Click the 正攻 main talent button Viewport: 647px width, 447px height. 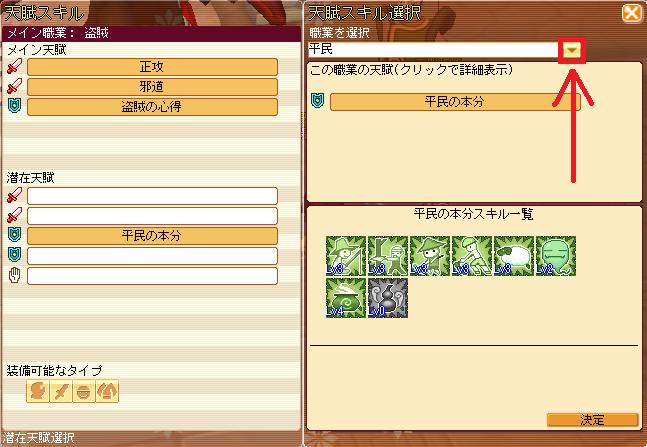(152, 67)
